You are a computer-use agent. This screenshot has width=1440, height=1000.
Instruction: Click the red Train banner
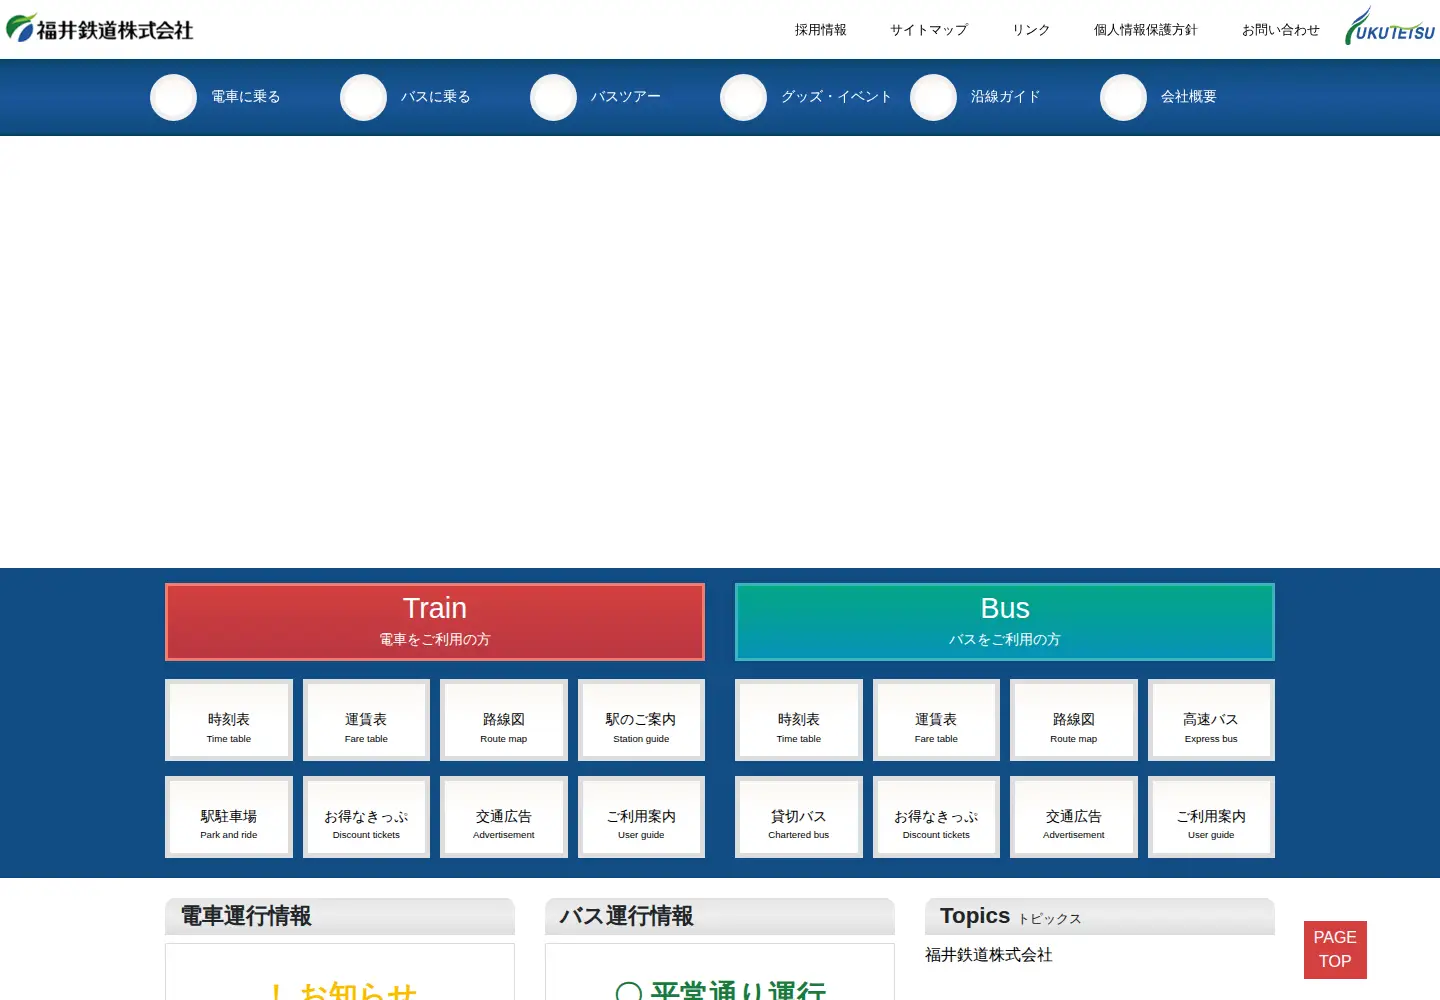pos(435,622)
